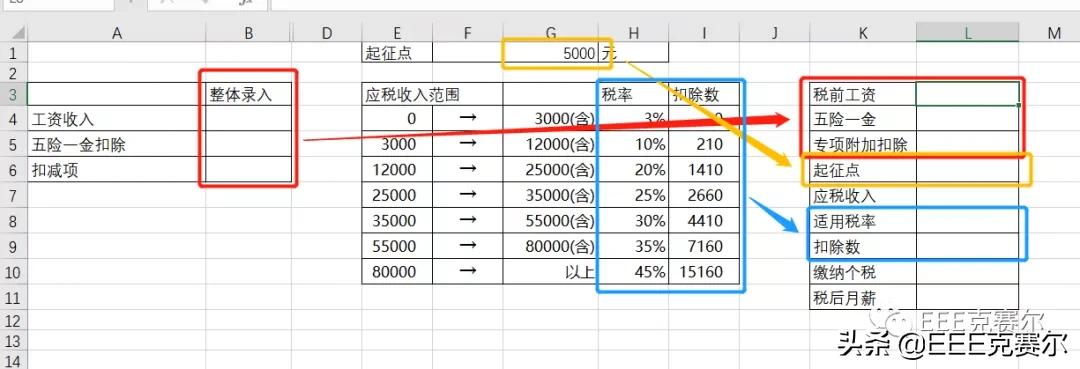Viewport: 1080px width, 369px height.
Task: Click the 4410 deduction cell
Action: click(x=705, y=221)
